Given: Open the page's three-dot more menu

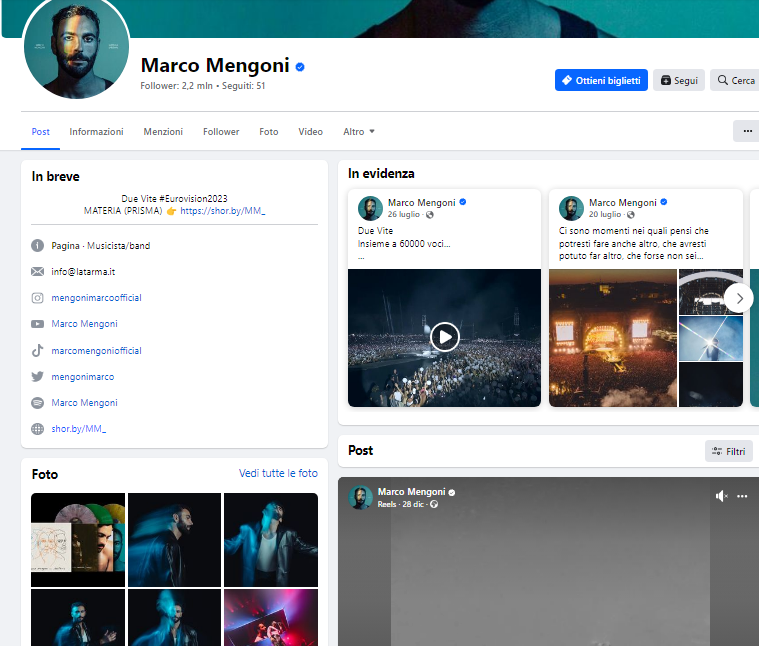Looking at the screenshot, I should [746, 131].
